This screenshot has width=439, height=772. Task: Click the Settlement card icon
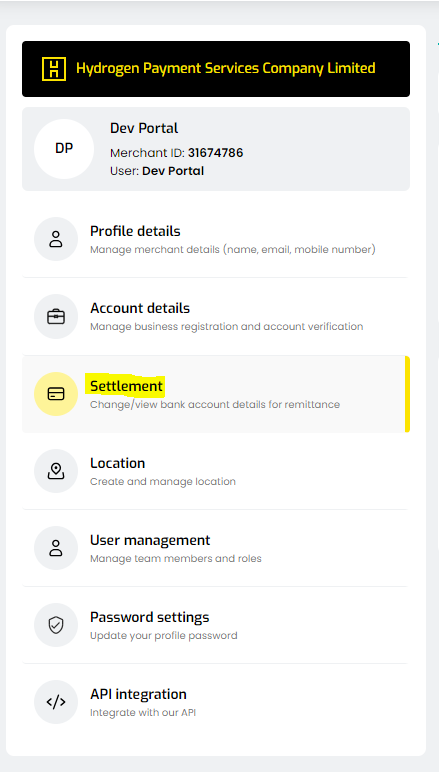click(x=56, y=394)
